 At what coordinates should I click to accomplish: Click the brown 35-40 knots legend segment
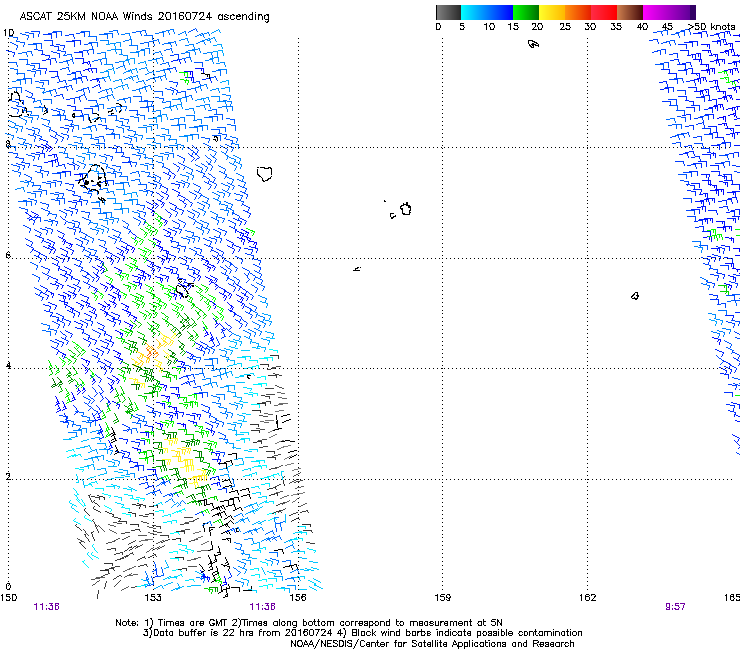pyautogui.click(x=630, y=12)
